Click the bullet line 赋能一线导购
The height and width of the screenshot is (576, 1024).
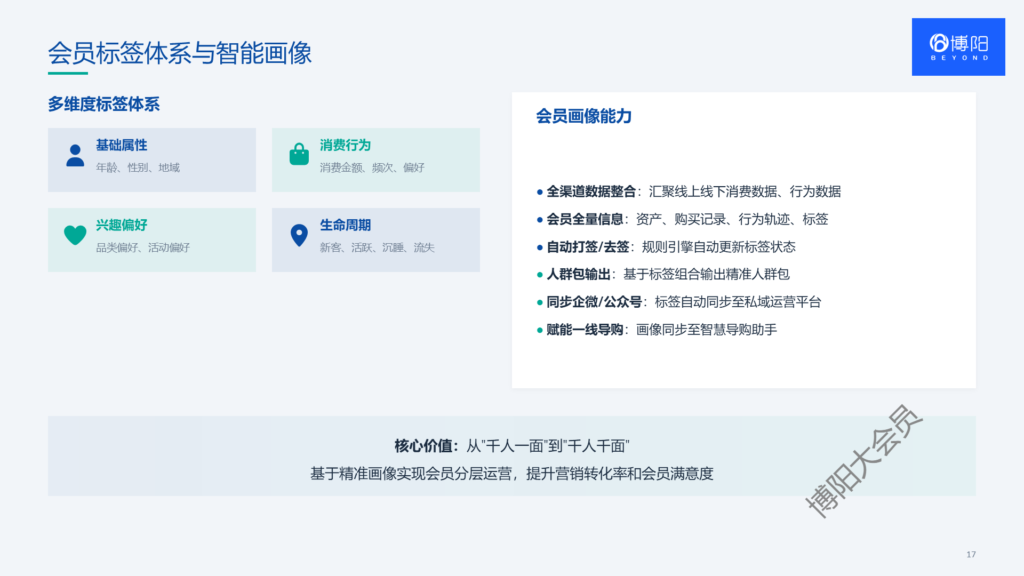coord(657,330)
